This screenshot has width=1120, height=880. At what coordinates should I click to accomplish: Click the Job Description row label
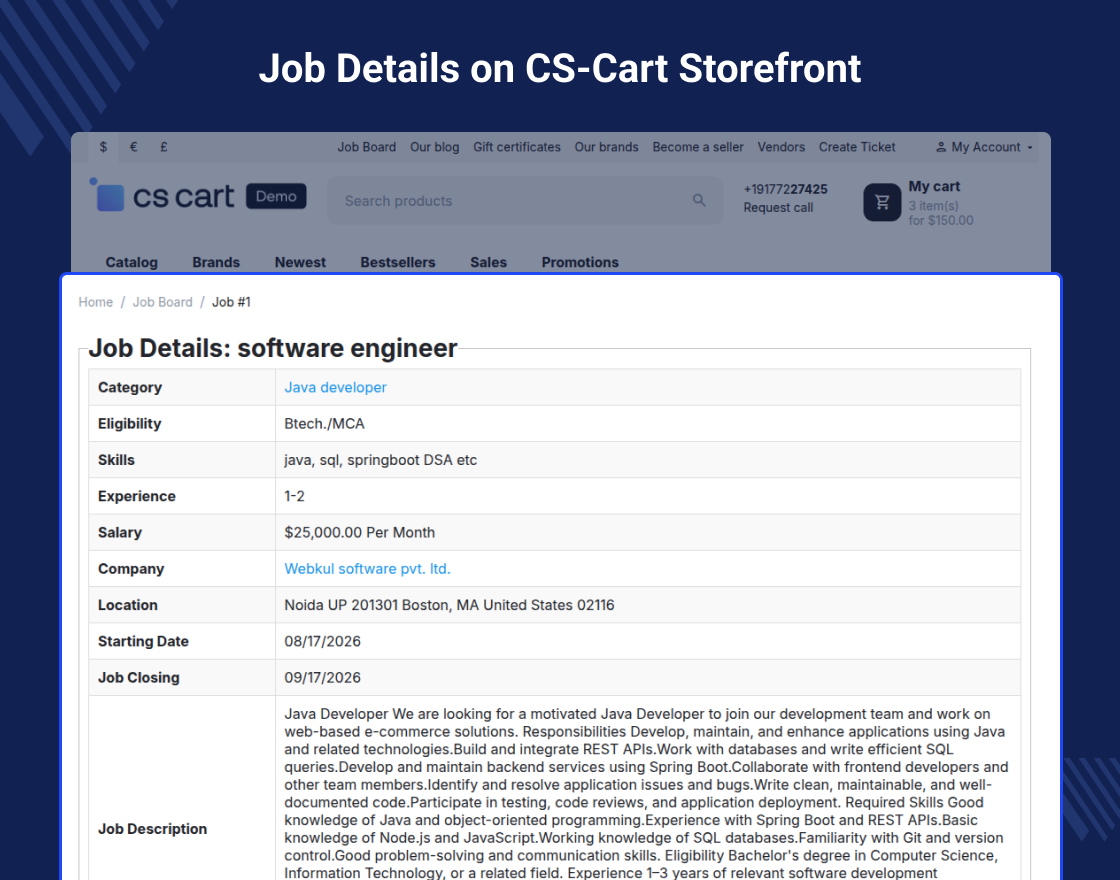tap(152, 829)
